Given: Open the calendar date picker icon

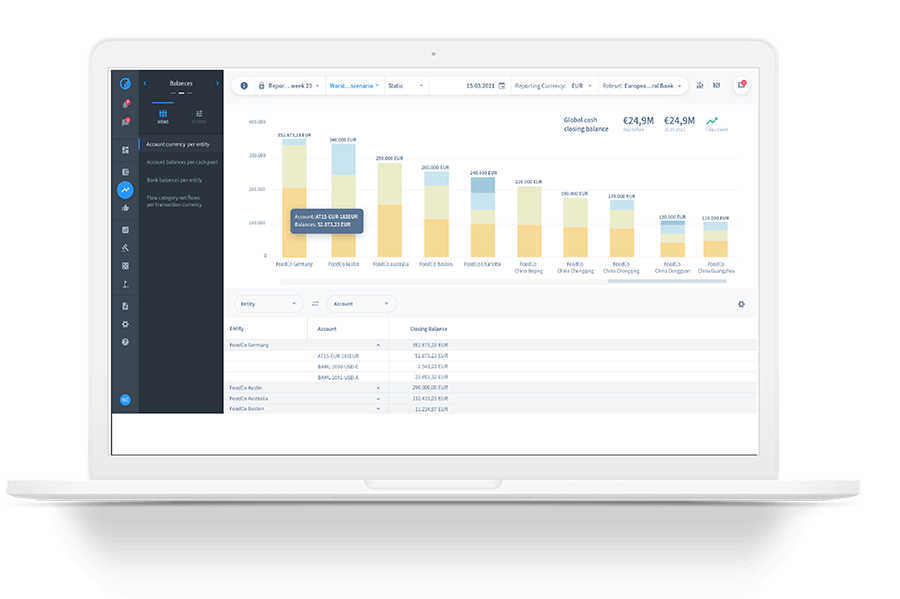Looking at the screenshot, I should 502,85.
